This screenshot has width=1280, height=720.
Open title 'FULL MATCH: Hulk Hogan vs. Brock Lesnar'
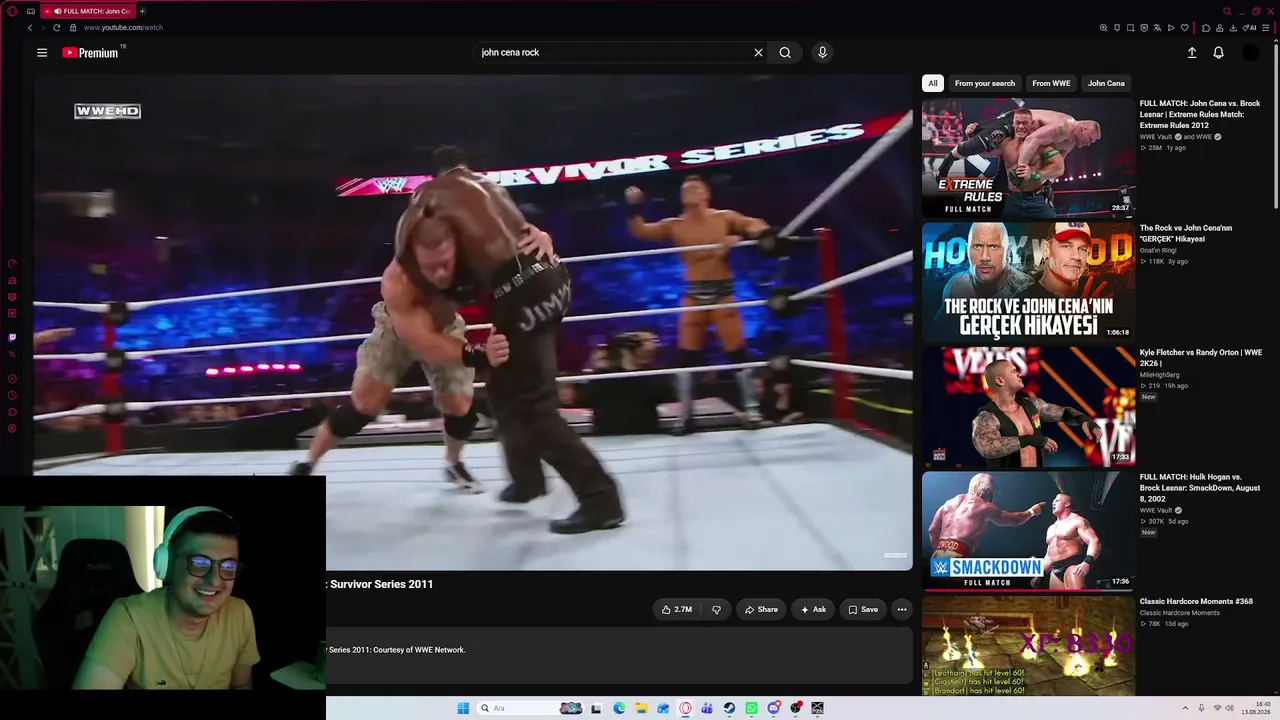click(1200, 488)
